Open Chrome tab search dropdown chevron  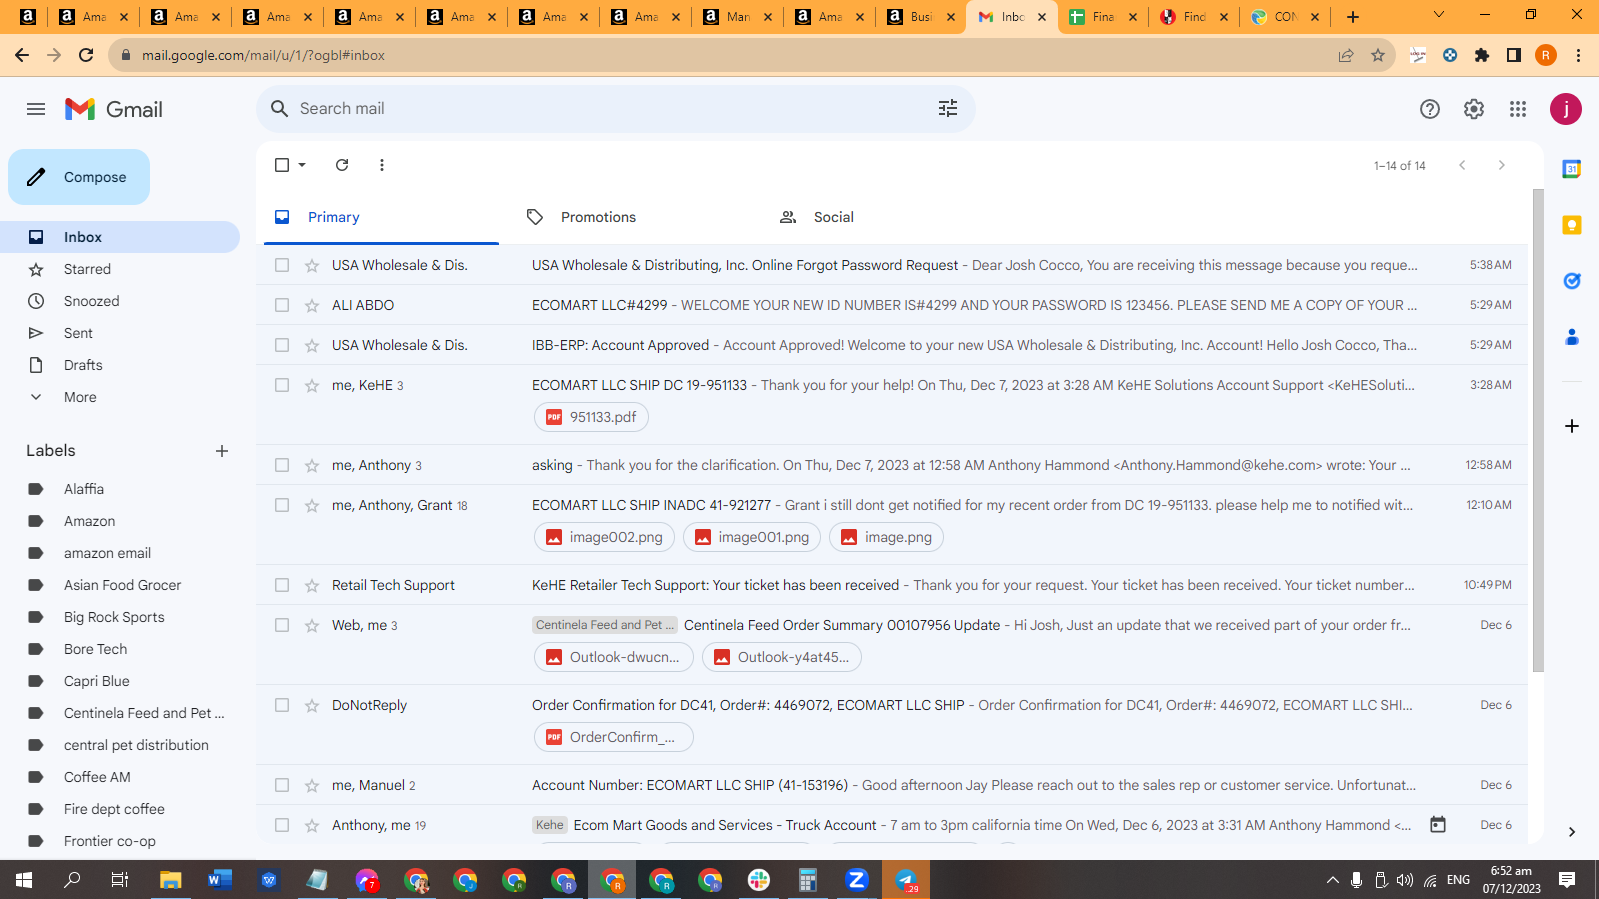tap(1439, 15)
